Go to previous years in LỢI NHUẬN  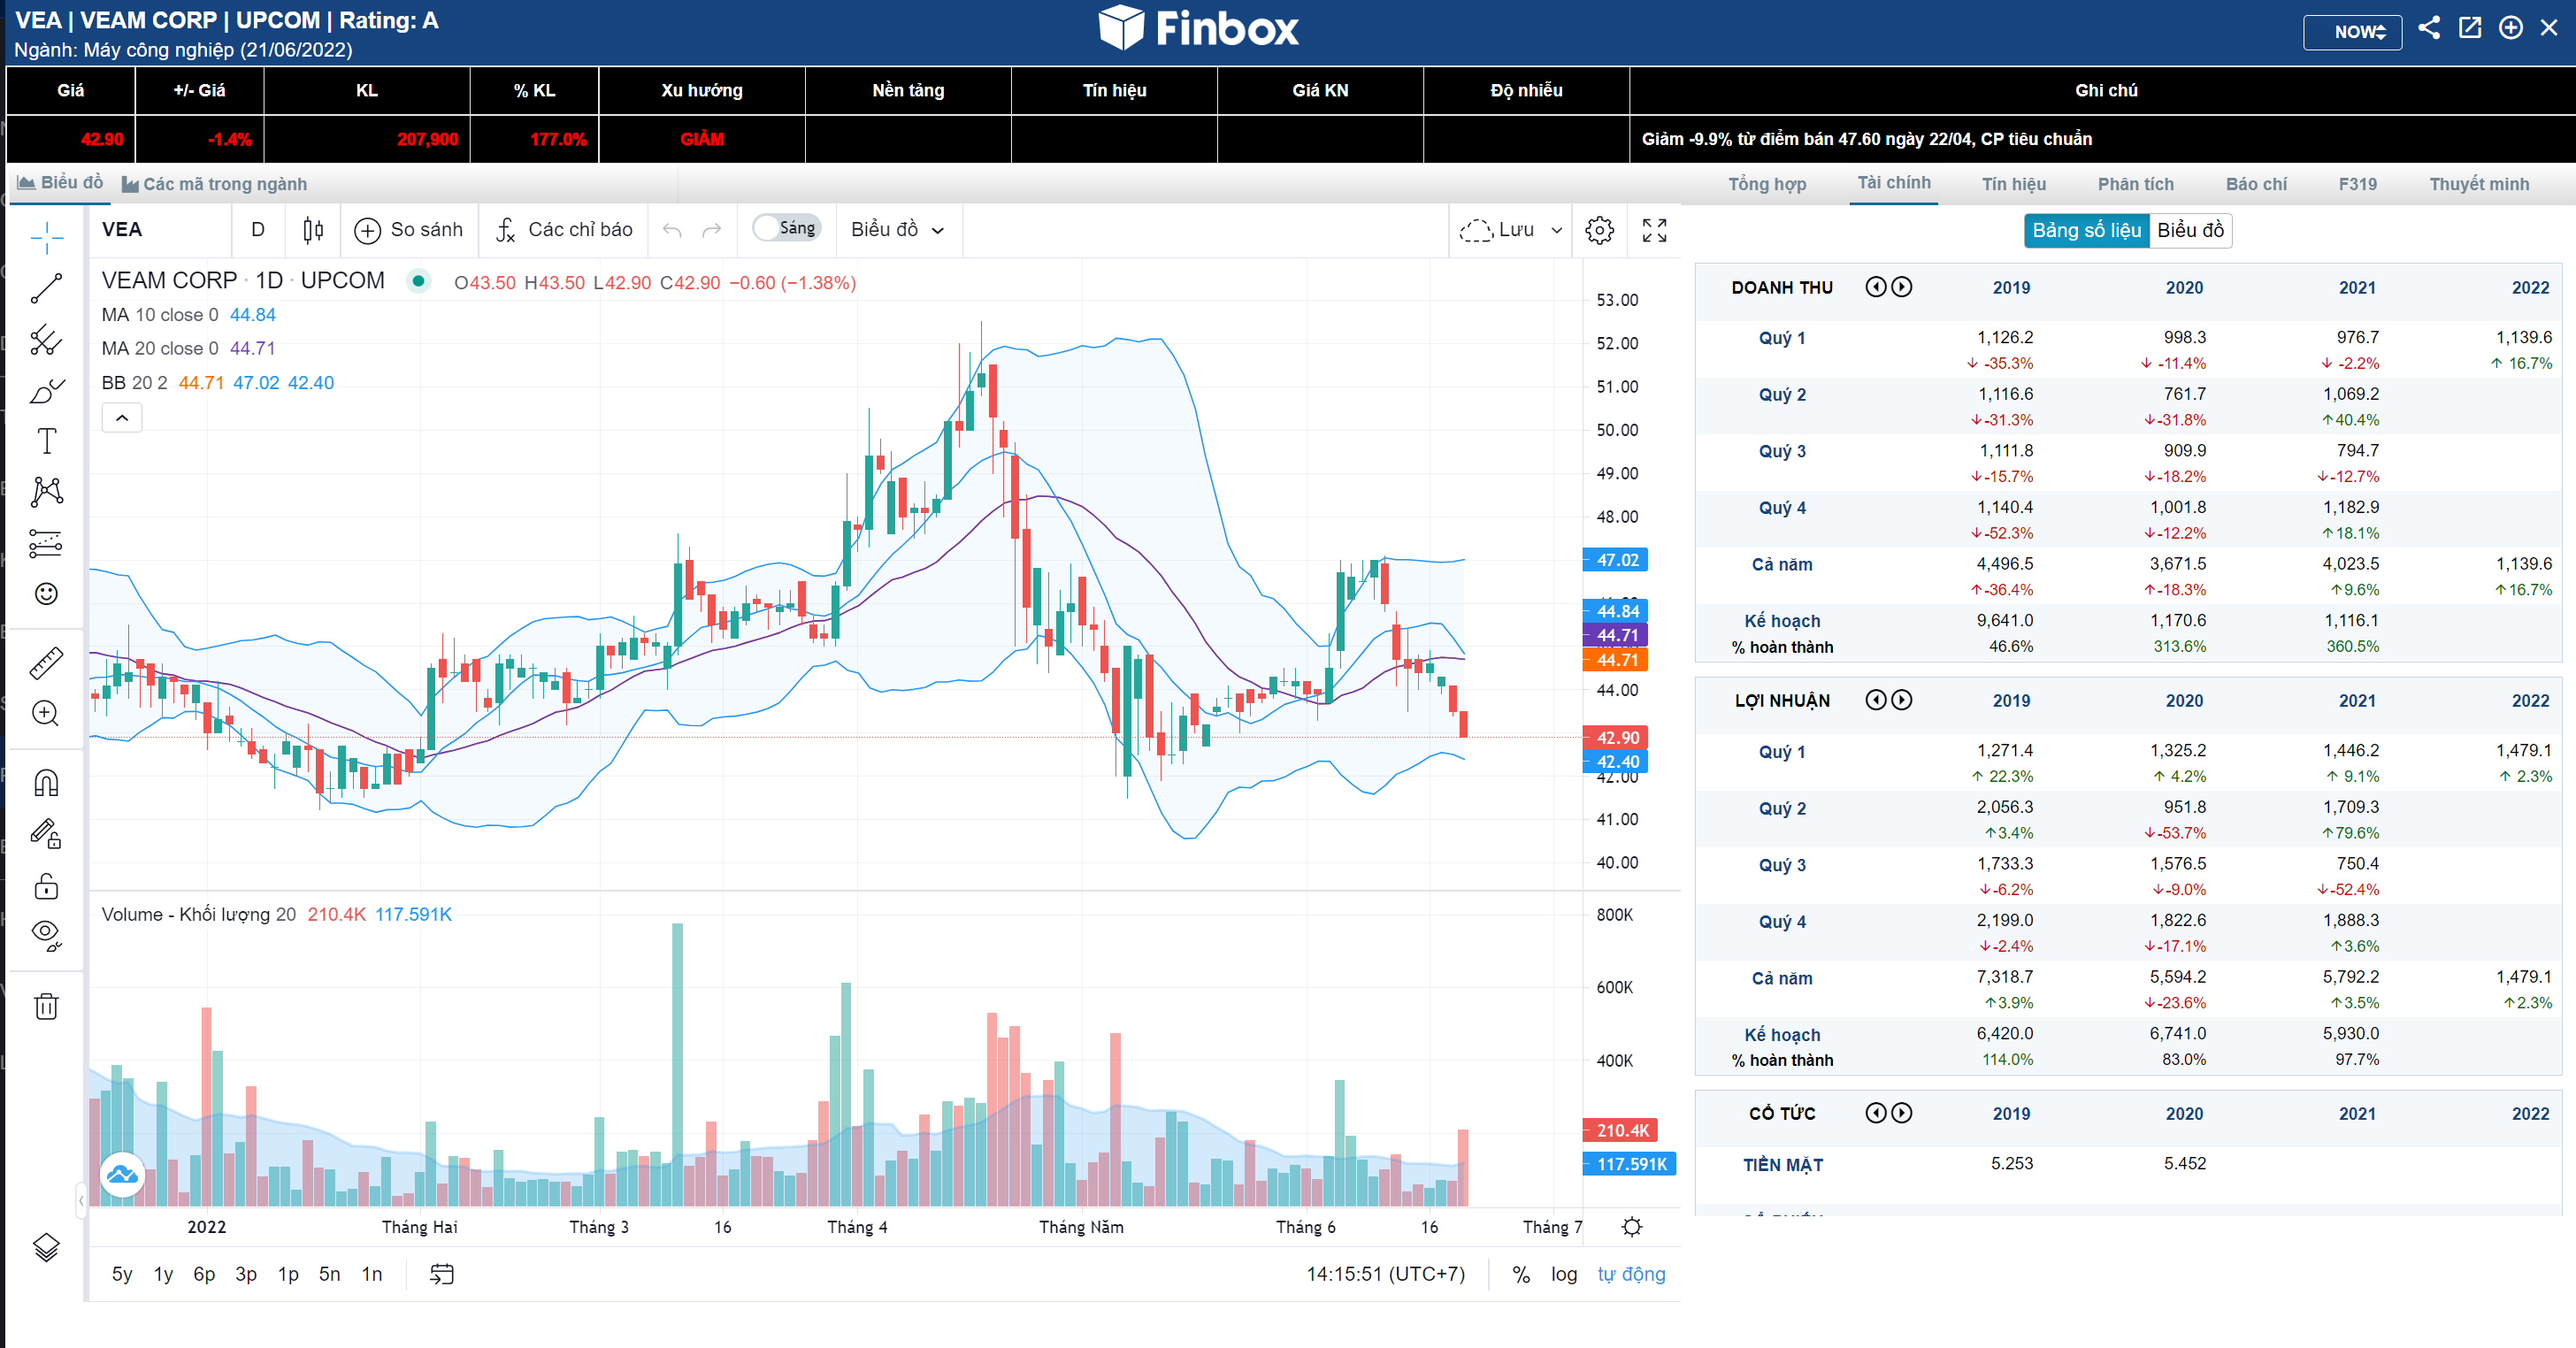1876,700
